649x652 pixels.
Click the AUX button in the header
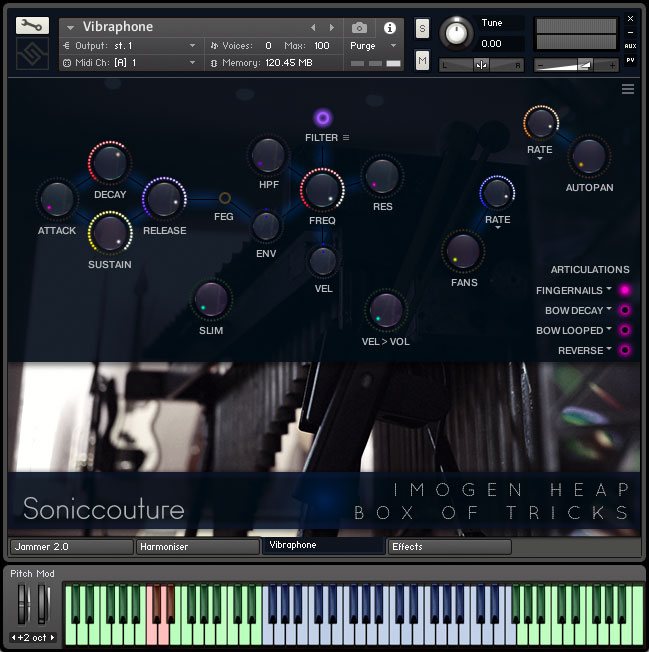pos(630,46)
